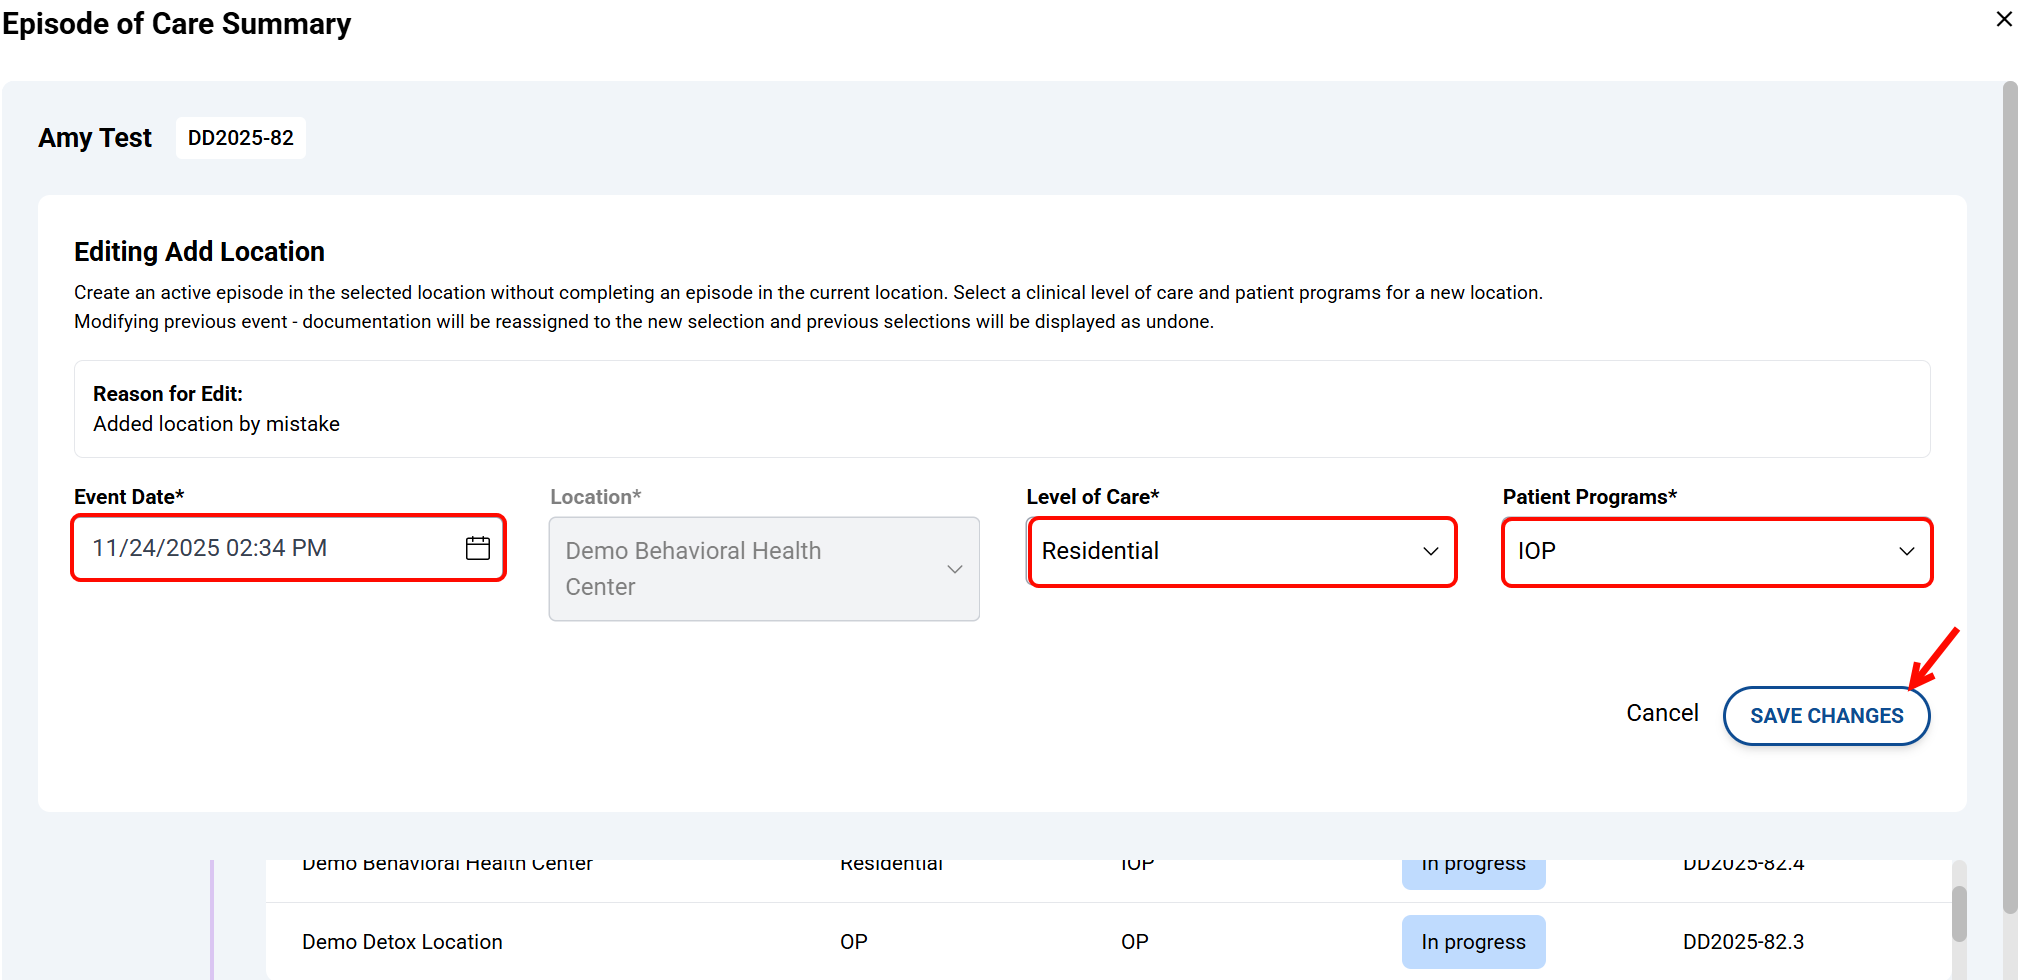Viewport: 2018px width, 980px height.
Task: Click the Amy Test patient name
Action: (95, 138)
